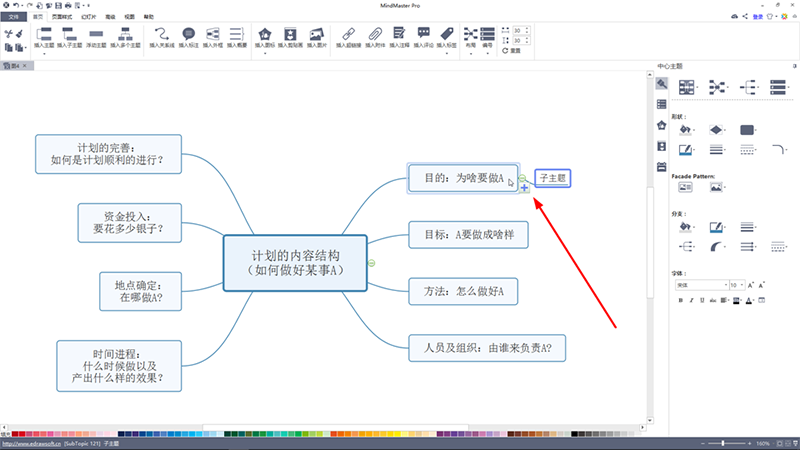Select the central topic 计划的内容结构 node
Screen dimensions: 800x450
coord(295,263)
